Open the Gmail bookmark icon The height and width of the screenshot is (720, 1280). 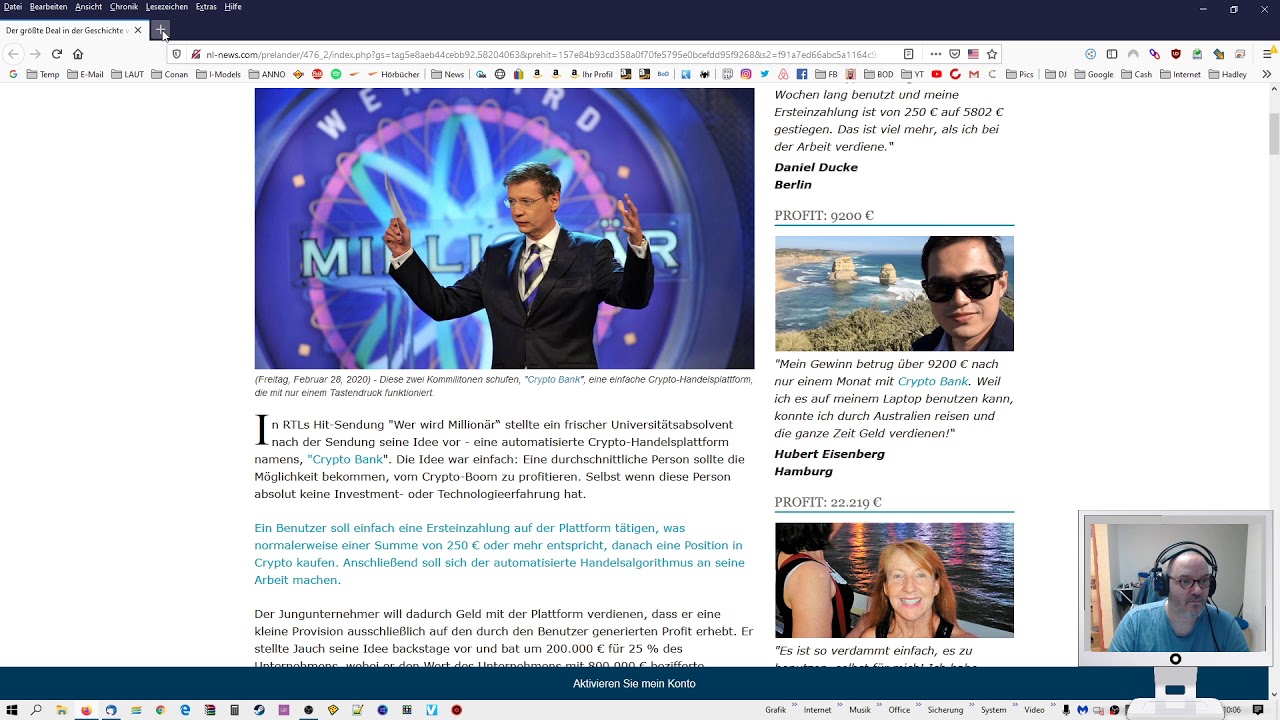[974, 74]
